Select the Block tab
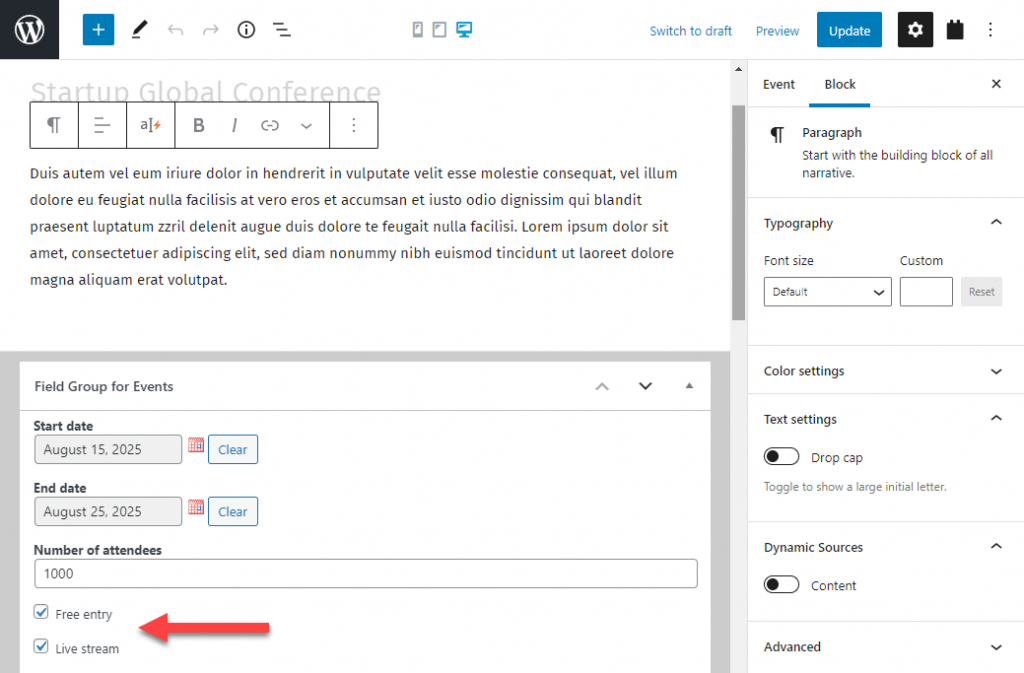The image size is (1024, 673). 839,84
